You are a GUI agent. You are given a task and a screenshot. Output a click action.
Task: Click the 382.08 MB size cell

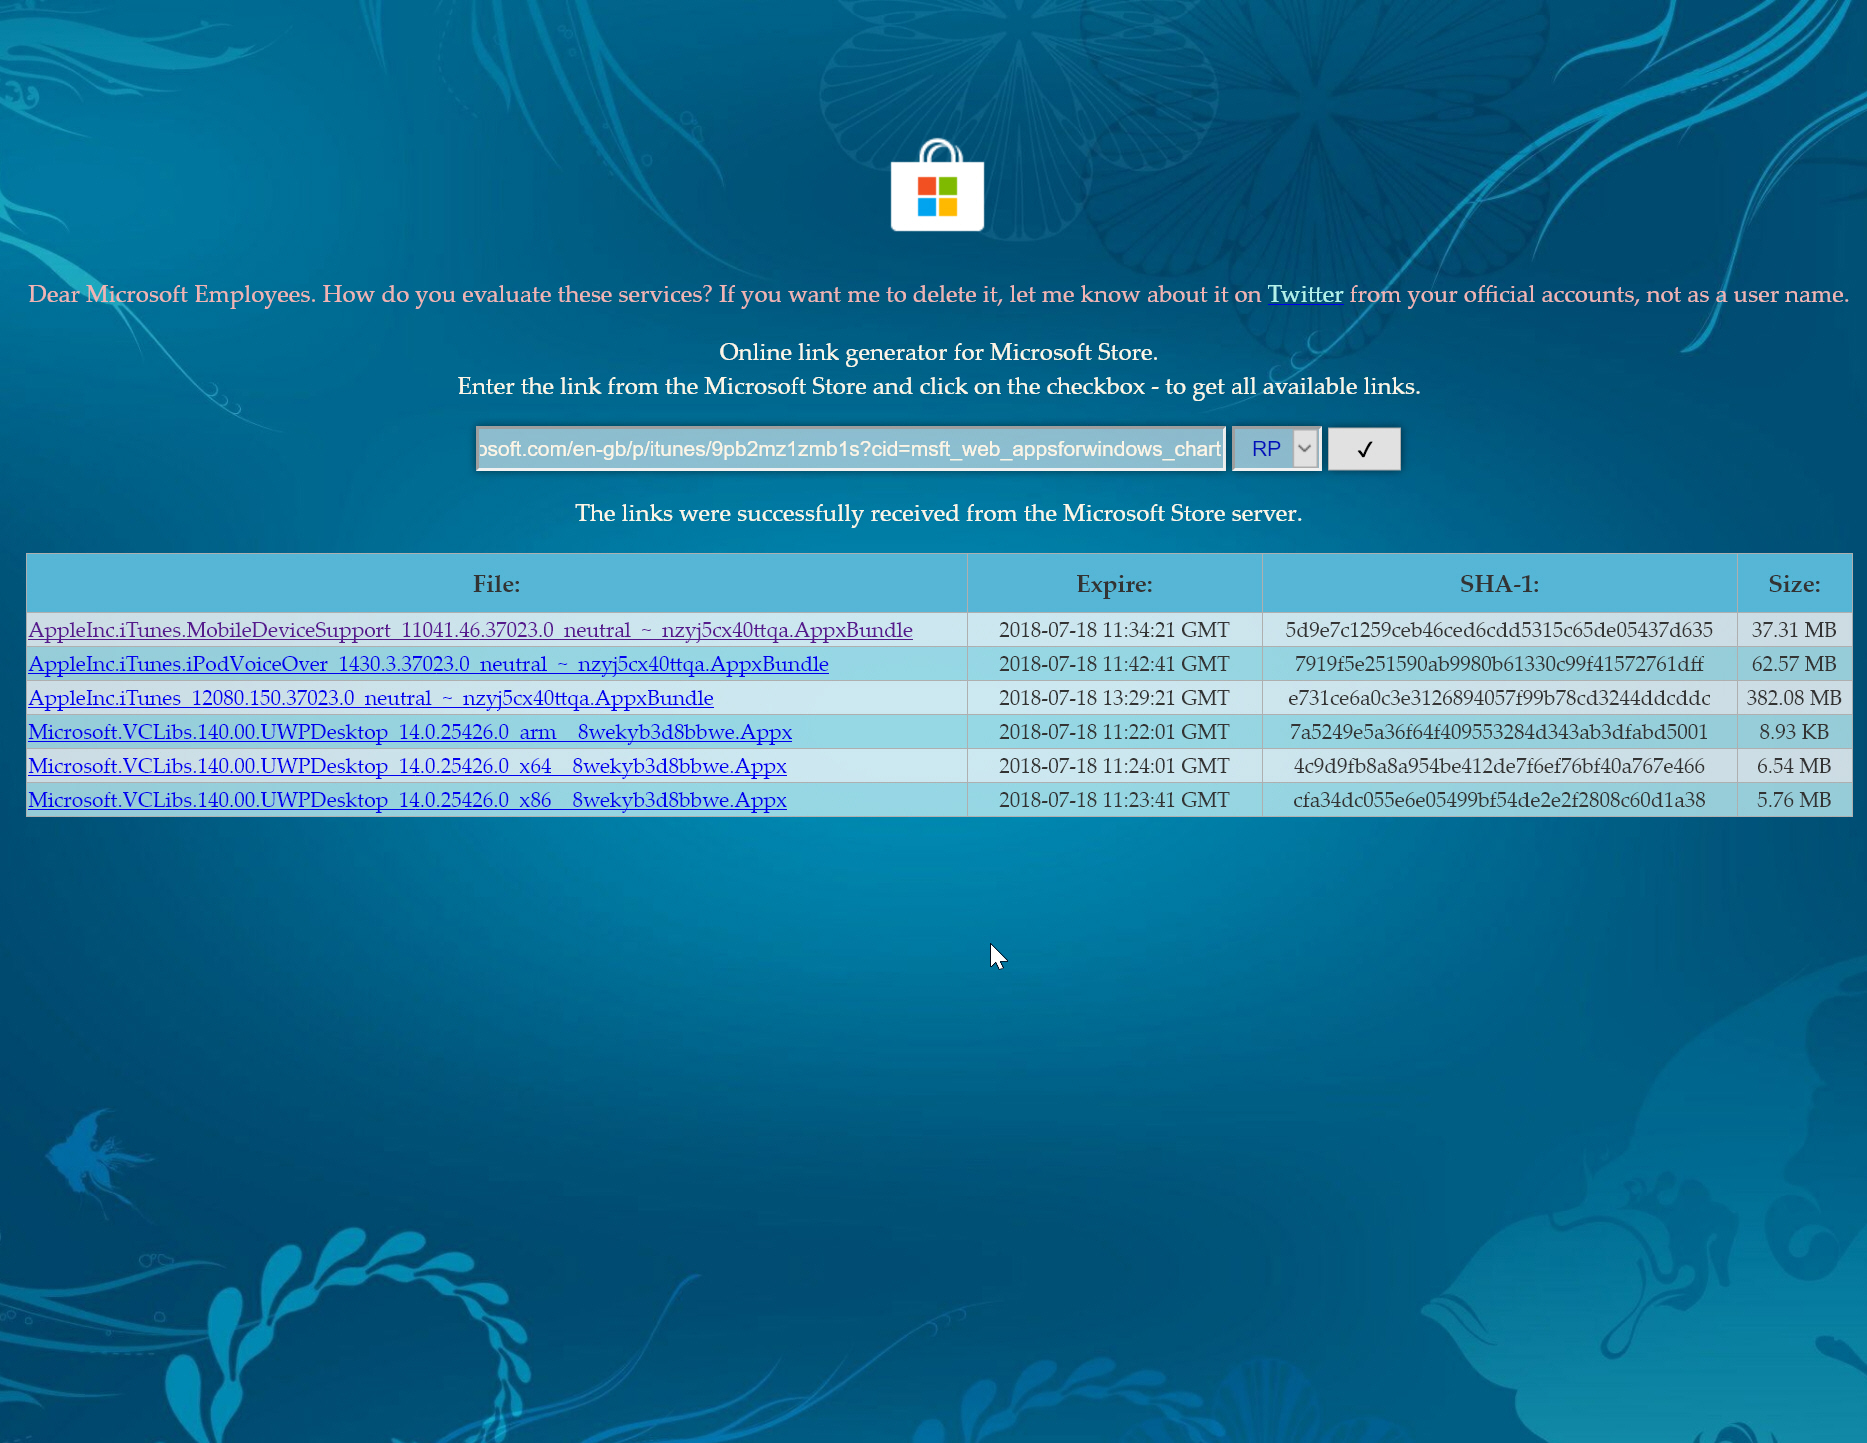point(1794,698)
